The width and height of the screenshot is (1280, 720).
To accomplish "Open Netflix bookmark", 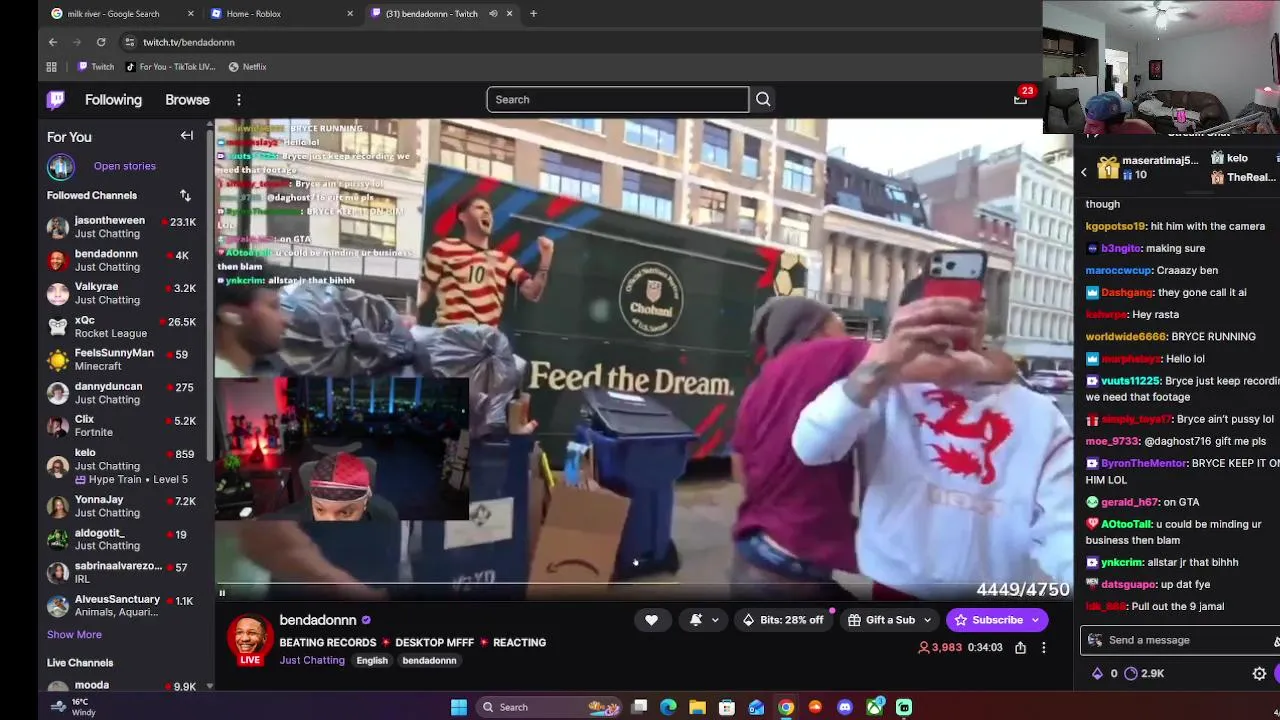I will (247, 67).
